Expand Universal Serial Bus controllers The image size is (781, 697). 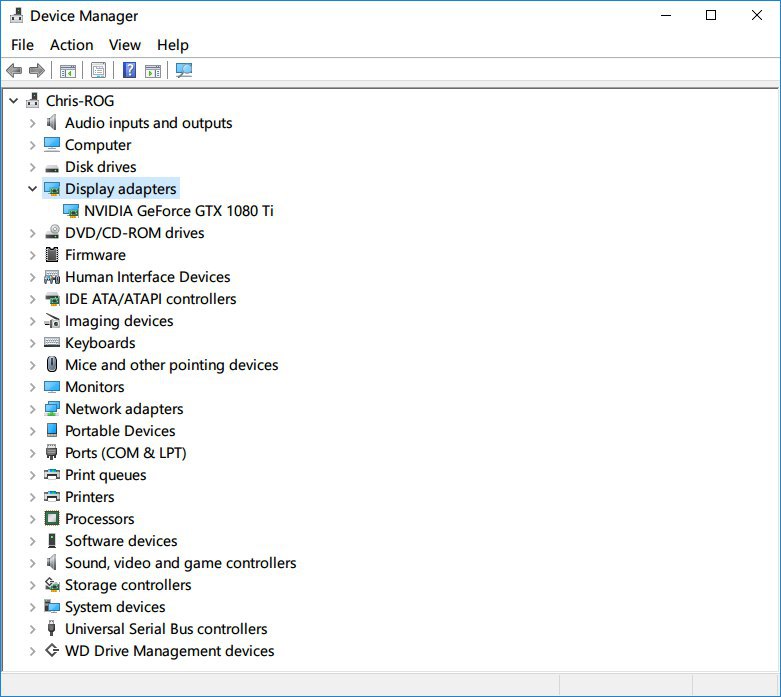[32, 629]
